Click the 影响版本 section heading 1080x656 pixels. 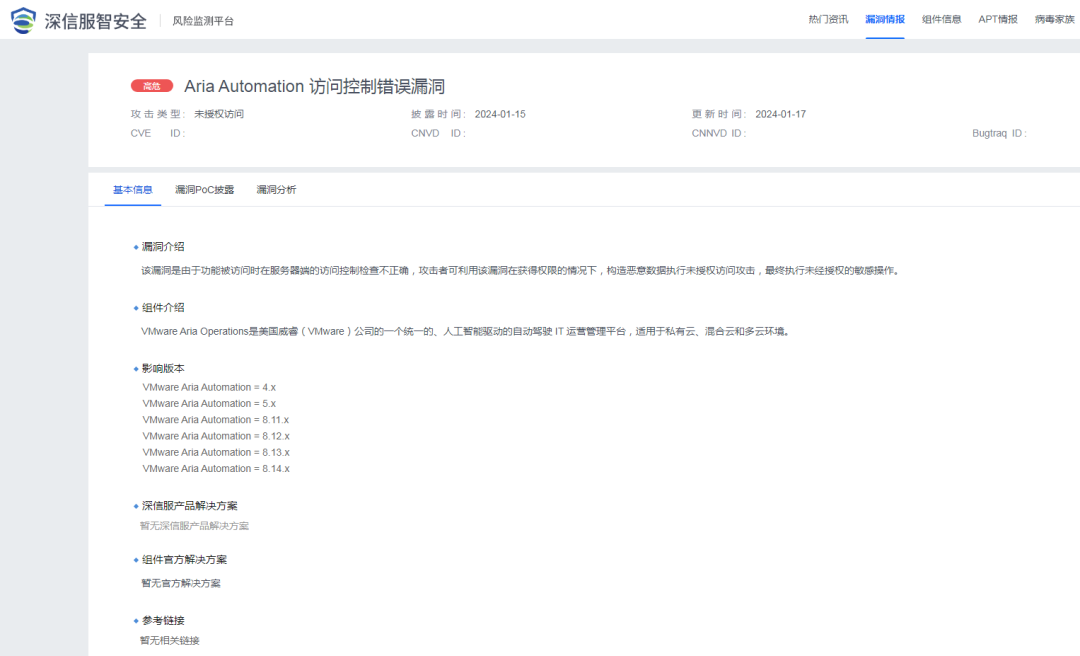click(163, 369)
